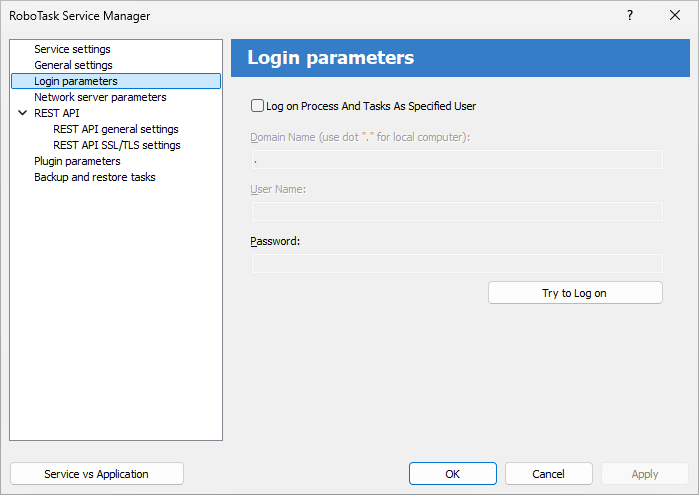Cancel the Service Manager dialog
This screenshot has height=495, width=699.
tap(548, 474)
